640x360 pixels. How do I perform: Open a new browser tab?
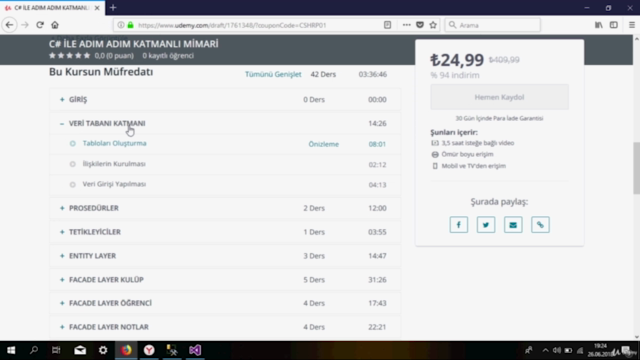[113, 8]
